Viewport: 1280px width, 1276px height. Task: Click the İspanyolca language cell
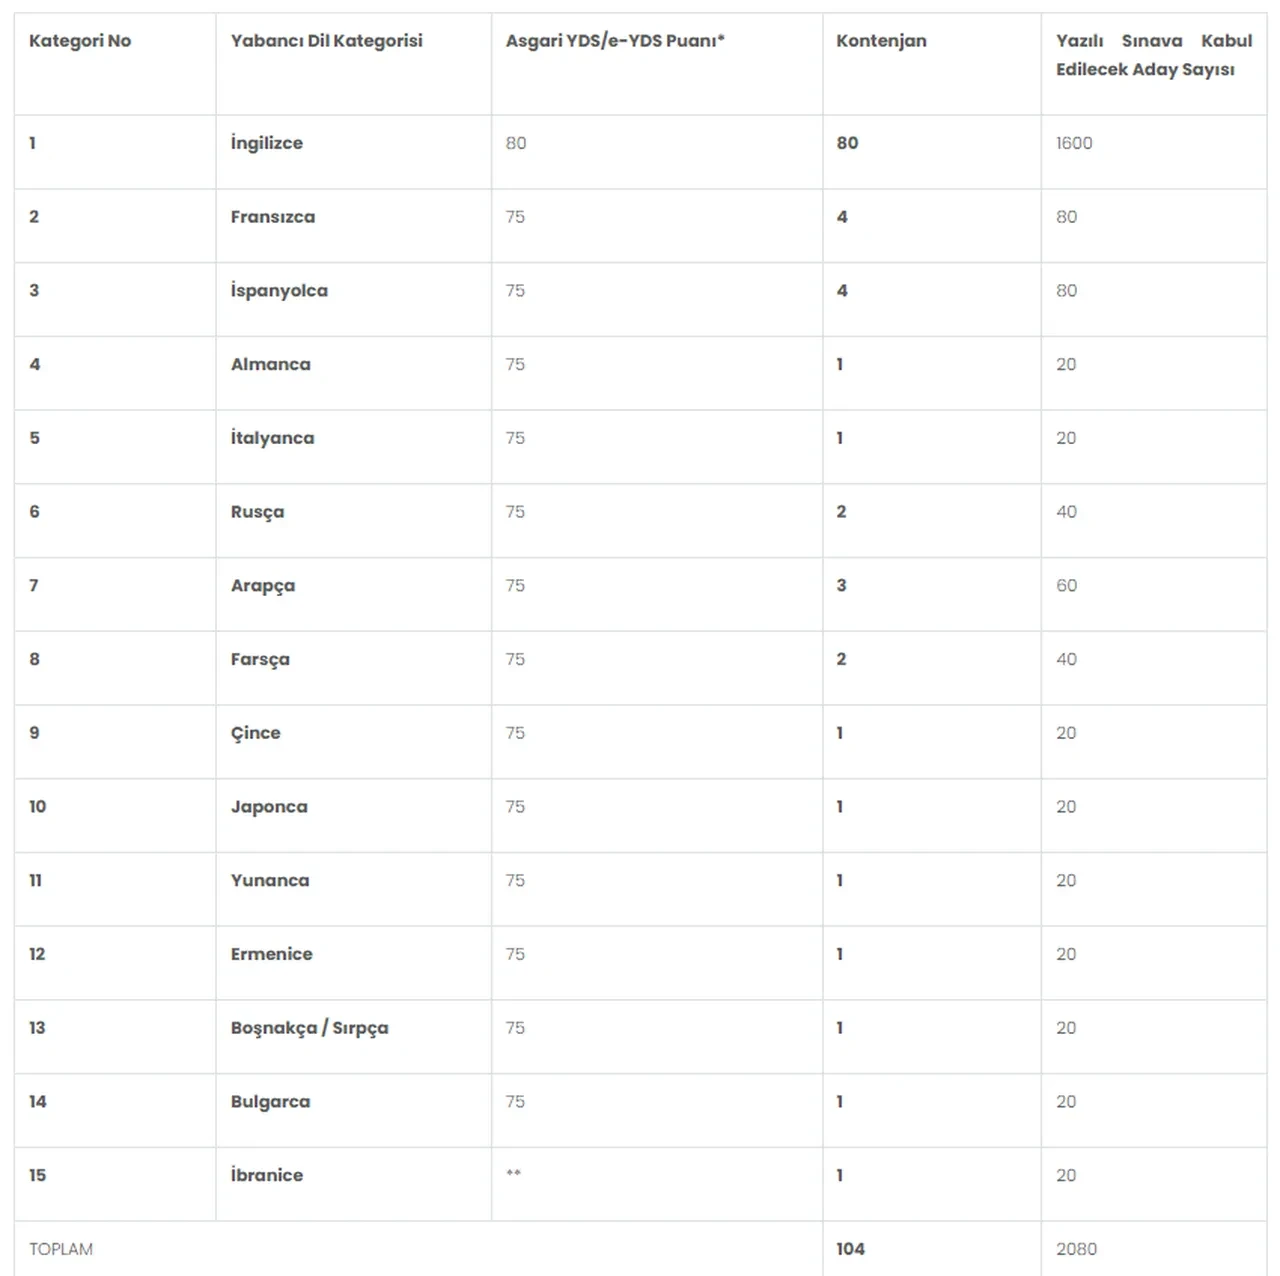pyautogui.click(x=279, y=291)
